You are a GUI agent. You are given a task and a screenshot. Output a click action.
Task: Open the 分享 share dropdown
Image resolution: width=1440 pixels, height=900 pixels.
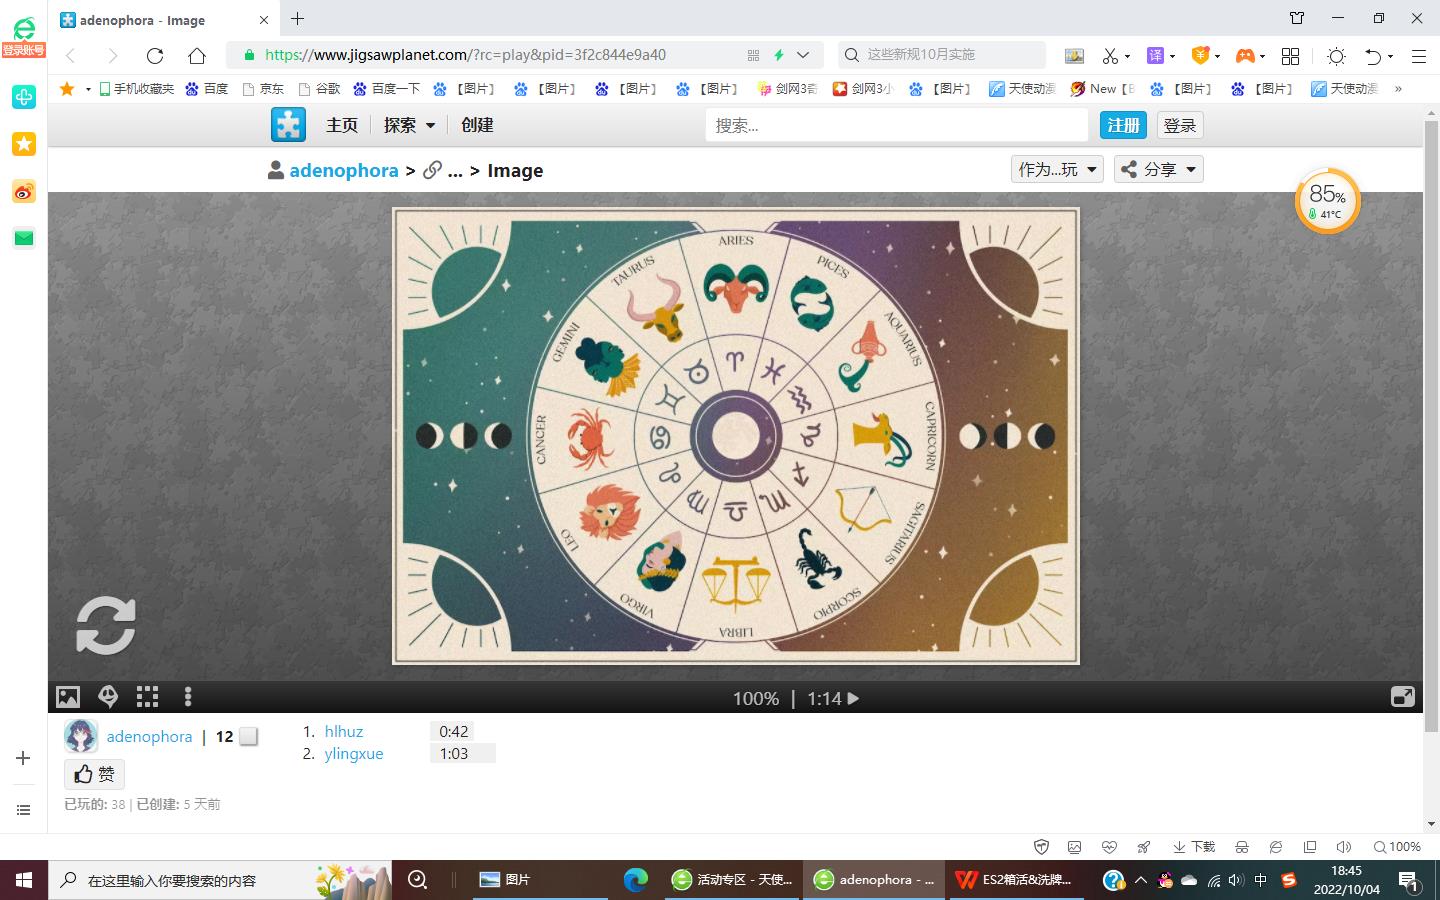[1159, 169]
